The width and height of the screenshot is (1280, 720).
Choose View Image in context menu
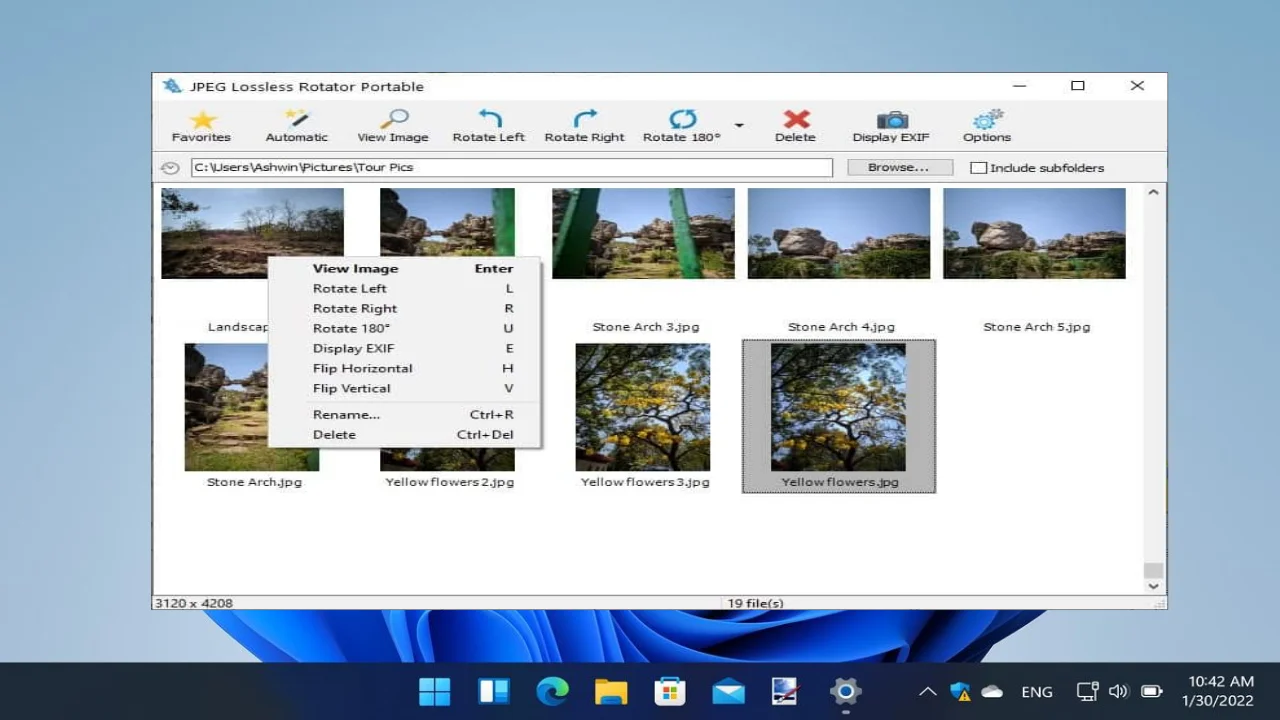[x=405, y=268]
